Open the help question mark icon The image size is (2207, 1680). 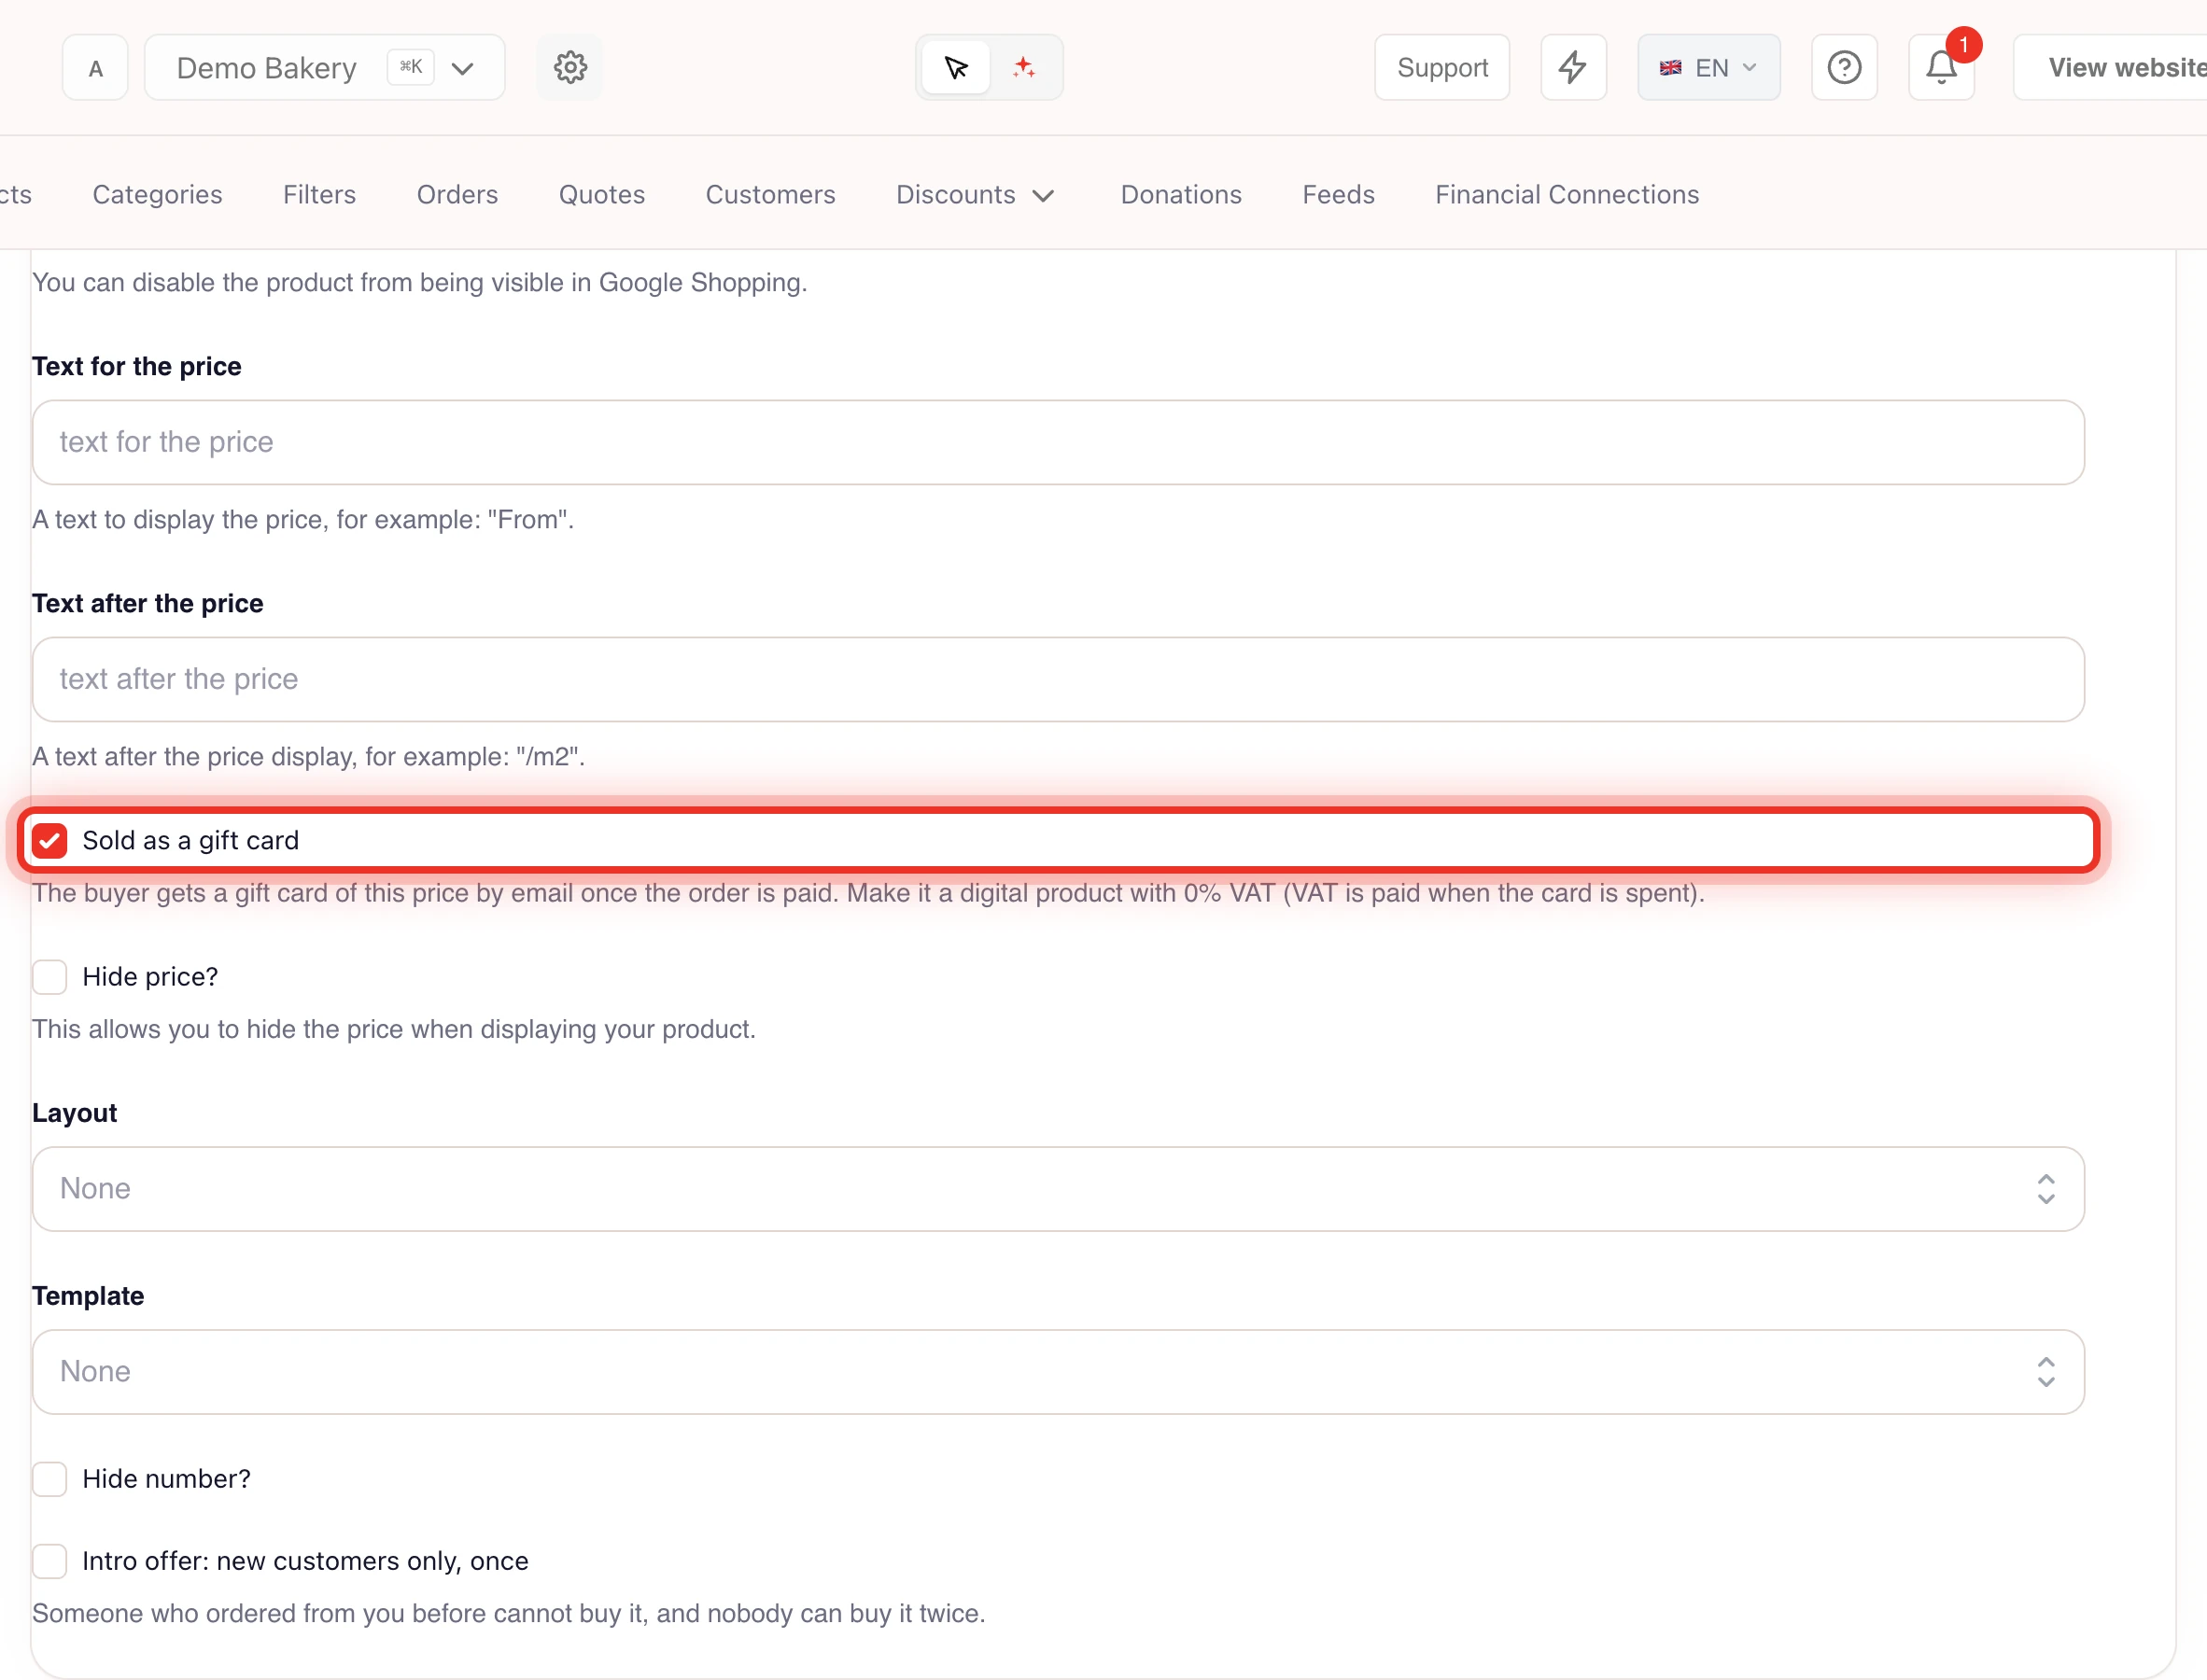coord(1844,68)
